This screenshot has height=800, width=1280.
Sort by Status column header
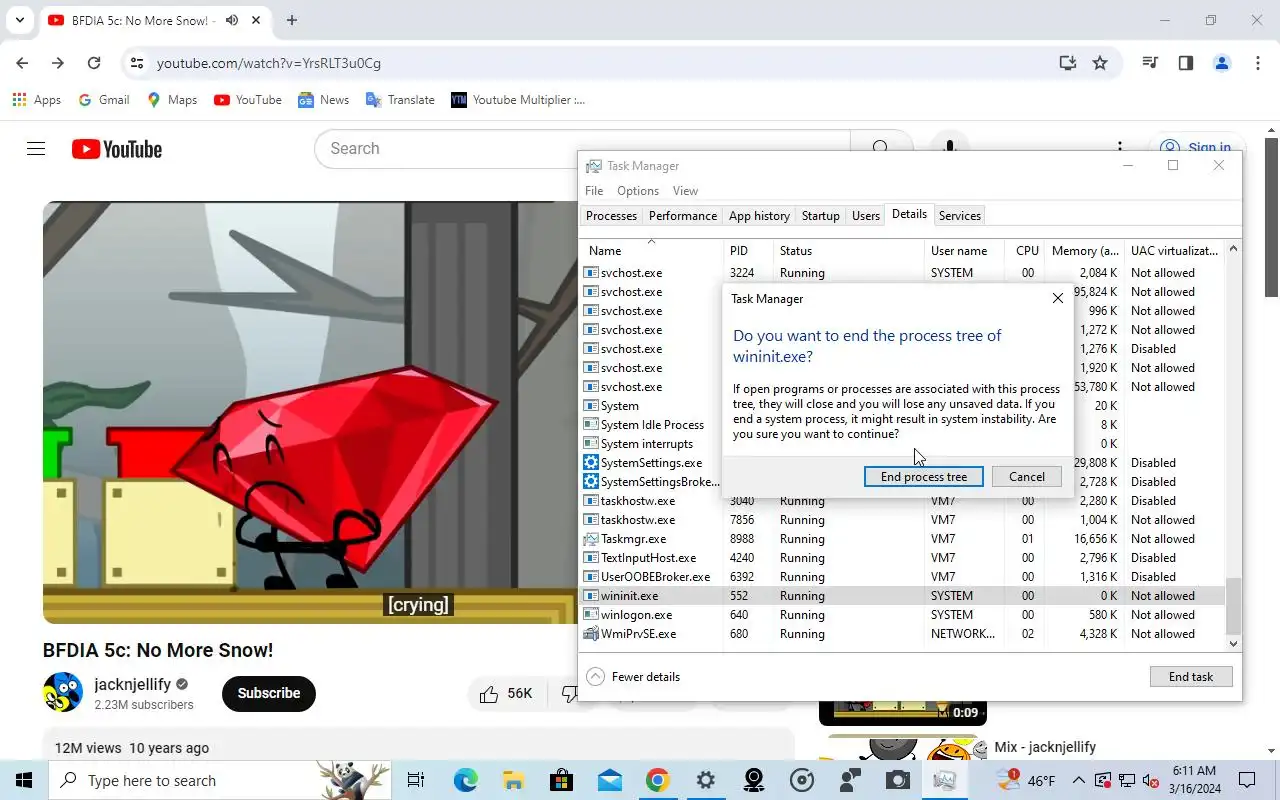[849, 251]
